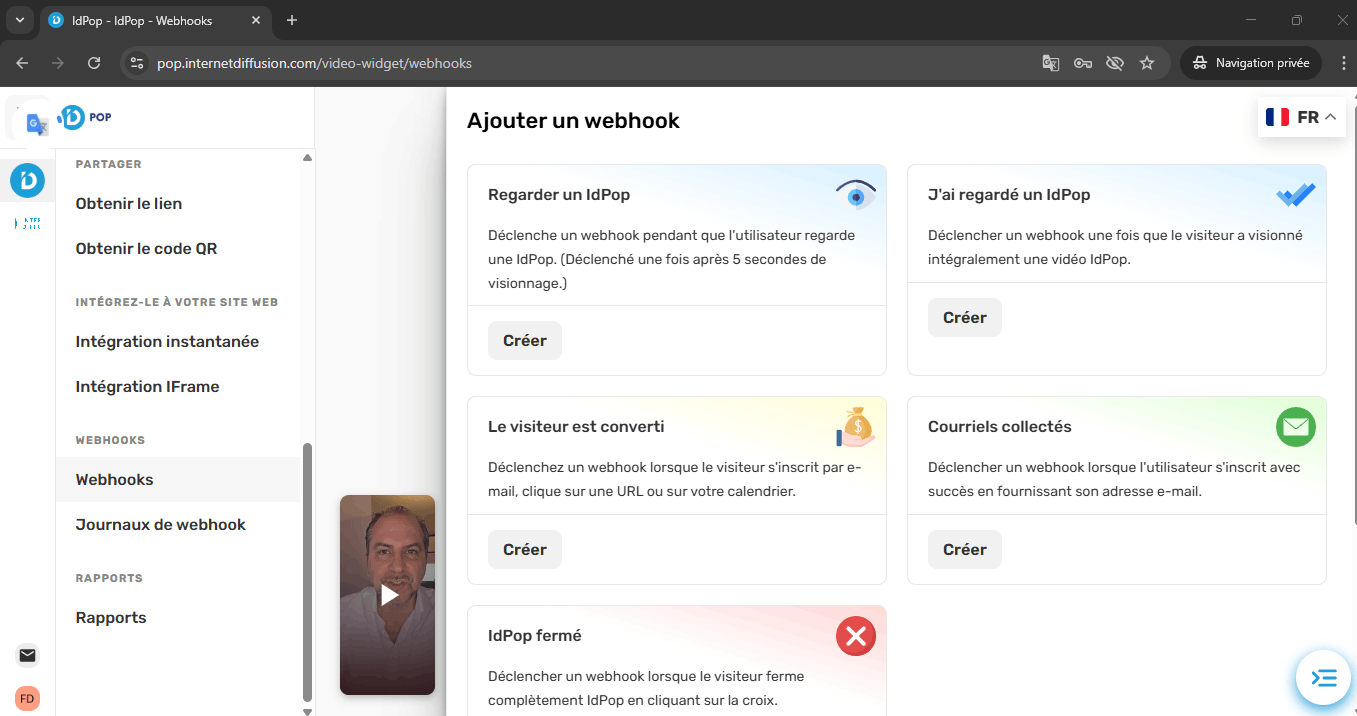
Task: Click the RAPPORTS section label
Action: point(109,578)
